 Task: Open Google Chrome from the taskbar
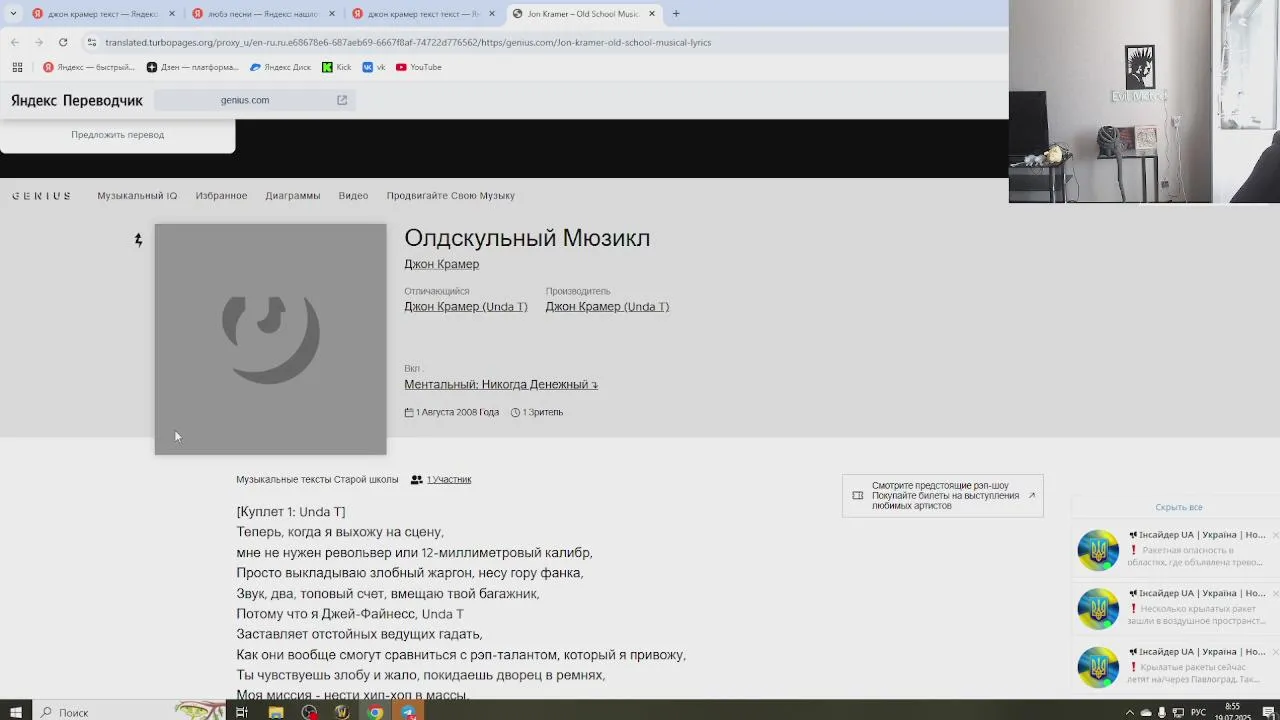coord(375,712)
